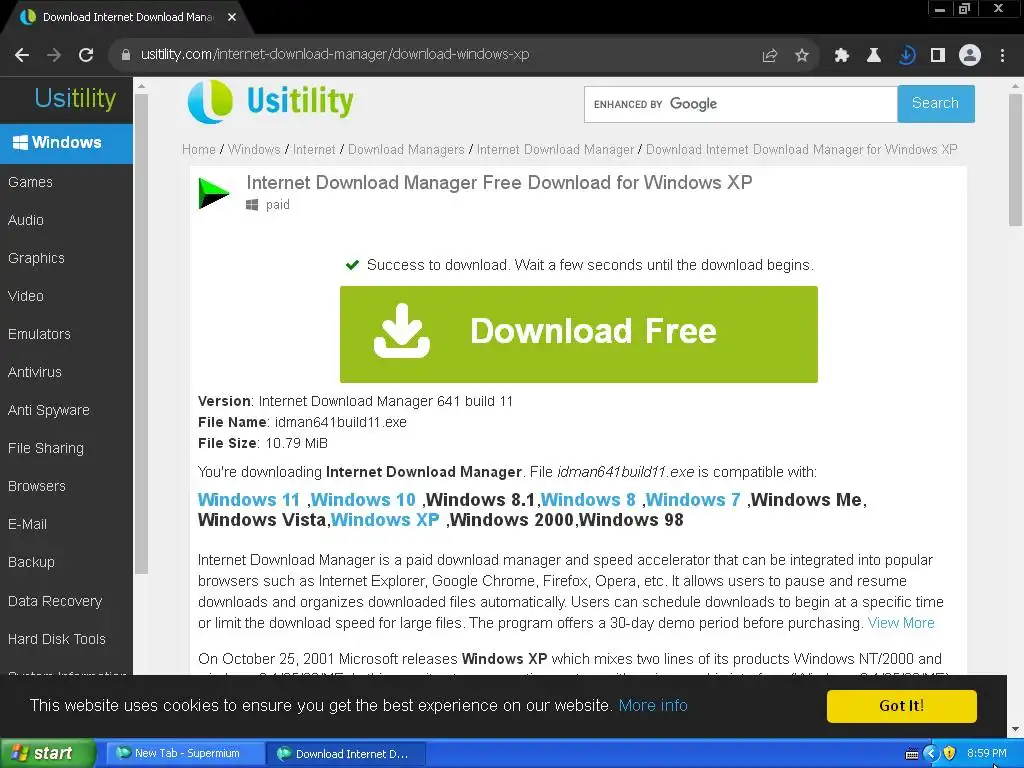This screenshot has width=1024, height=768.
Task: Go back using the browser back arrow
Action: pyautogui.click(x=22, y=56)
